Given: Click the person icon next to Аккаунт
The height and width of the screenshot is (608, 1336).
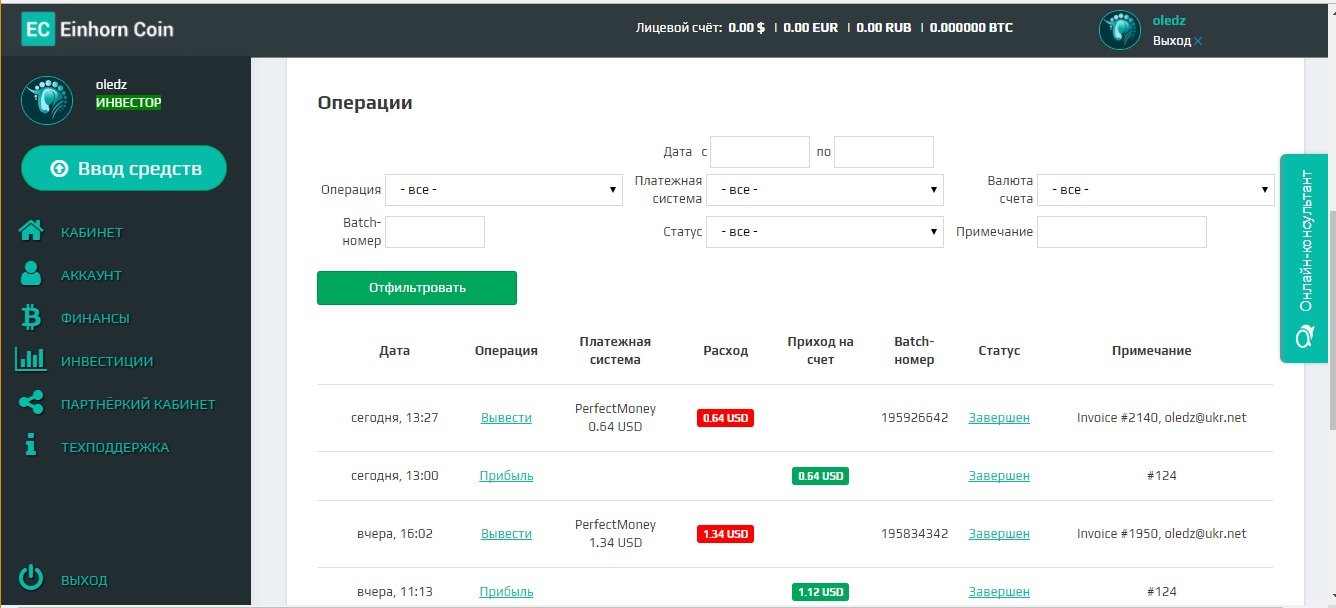Looking at the screenshot, I should 32,274.
